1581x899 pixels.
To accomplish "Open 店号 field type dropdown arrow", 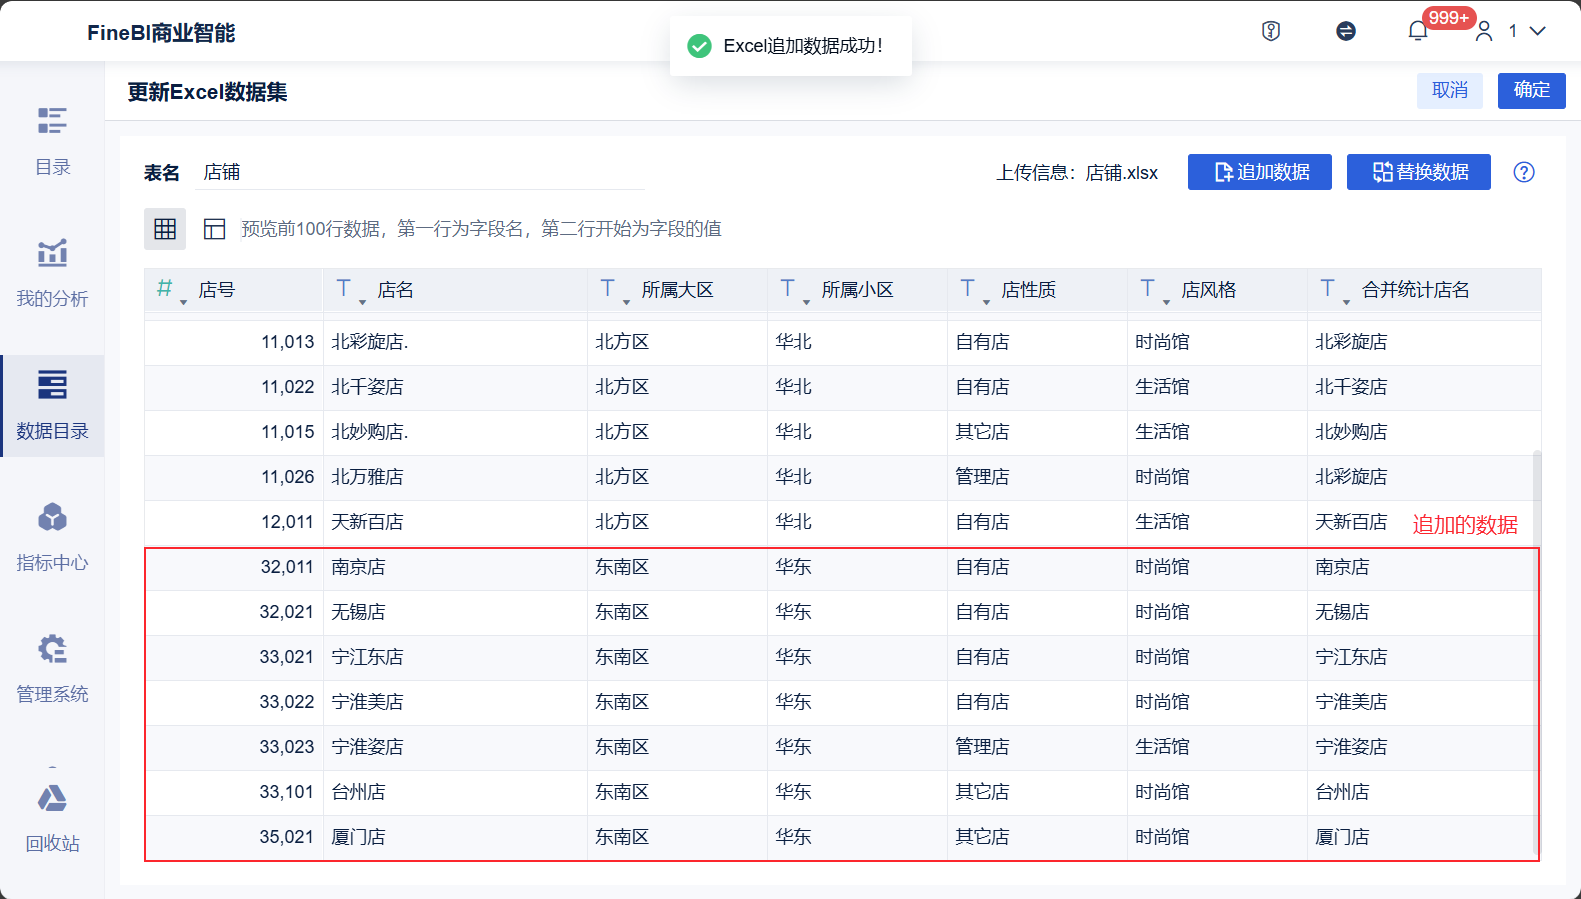I will pyautogui.click(x=183, y=301).
